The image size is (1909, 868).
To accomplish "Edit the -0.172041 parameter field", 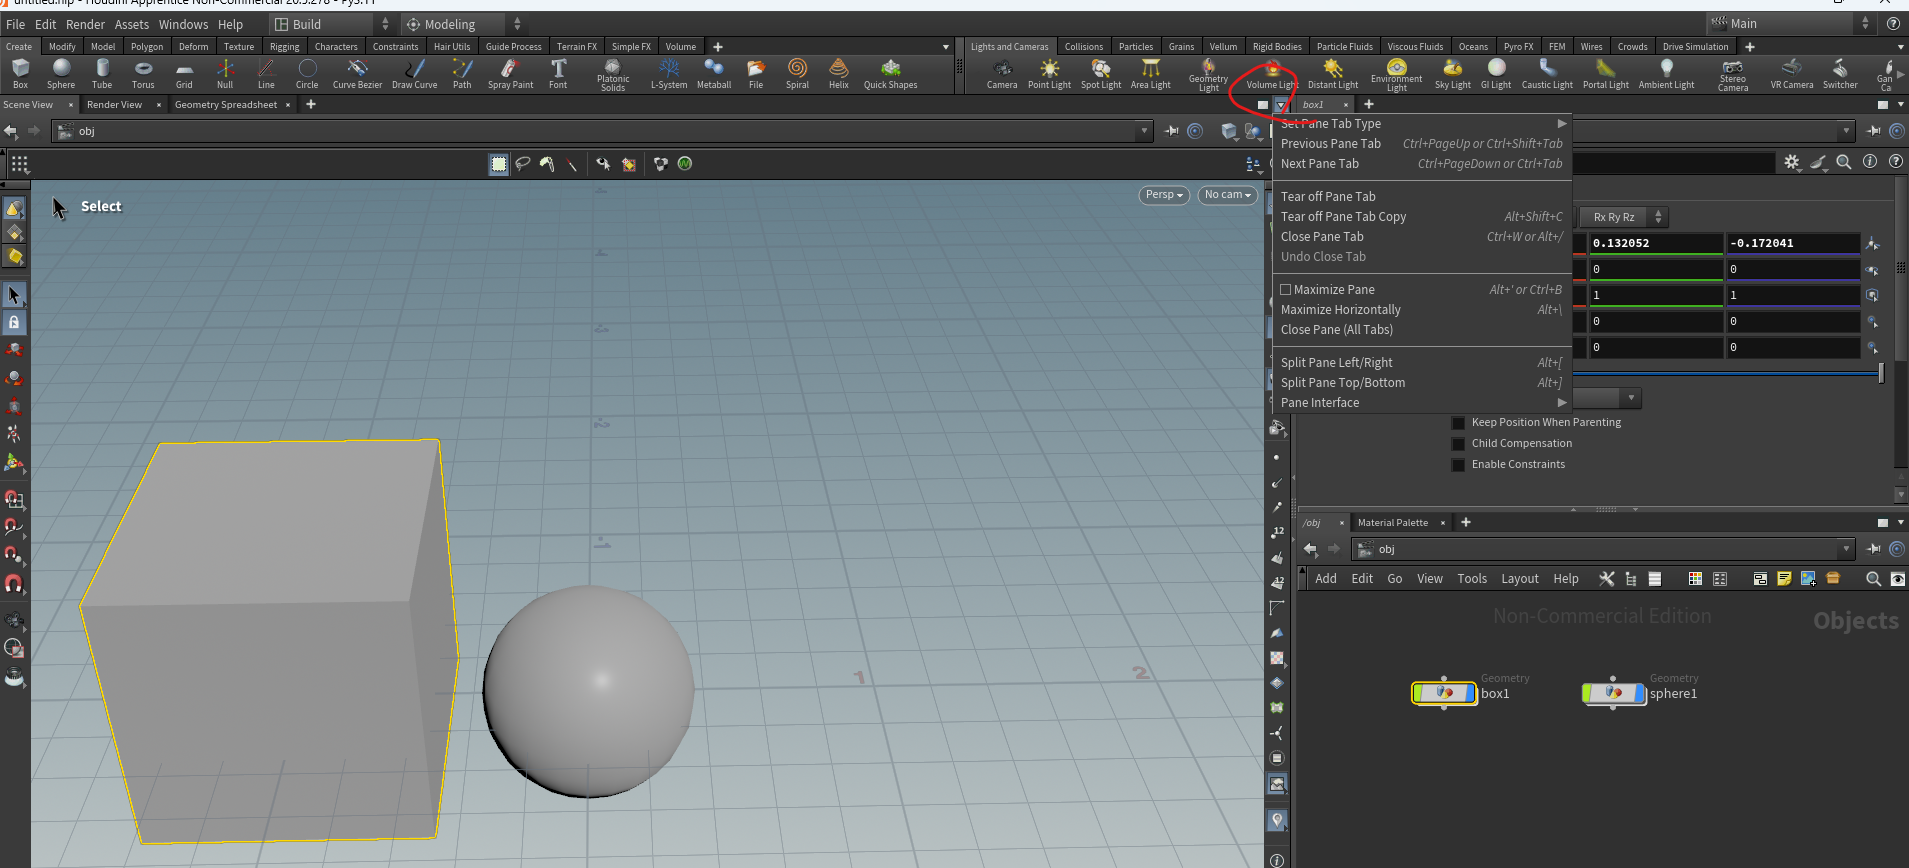I will pos(1793,243).
